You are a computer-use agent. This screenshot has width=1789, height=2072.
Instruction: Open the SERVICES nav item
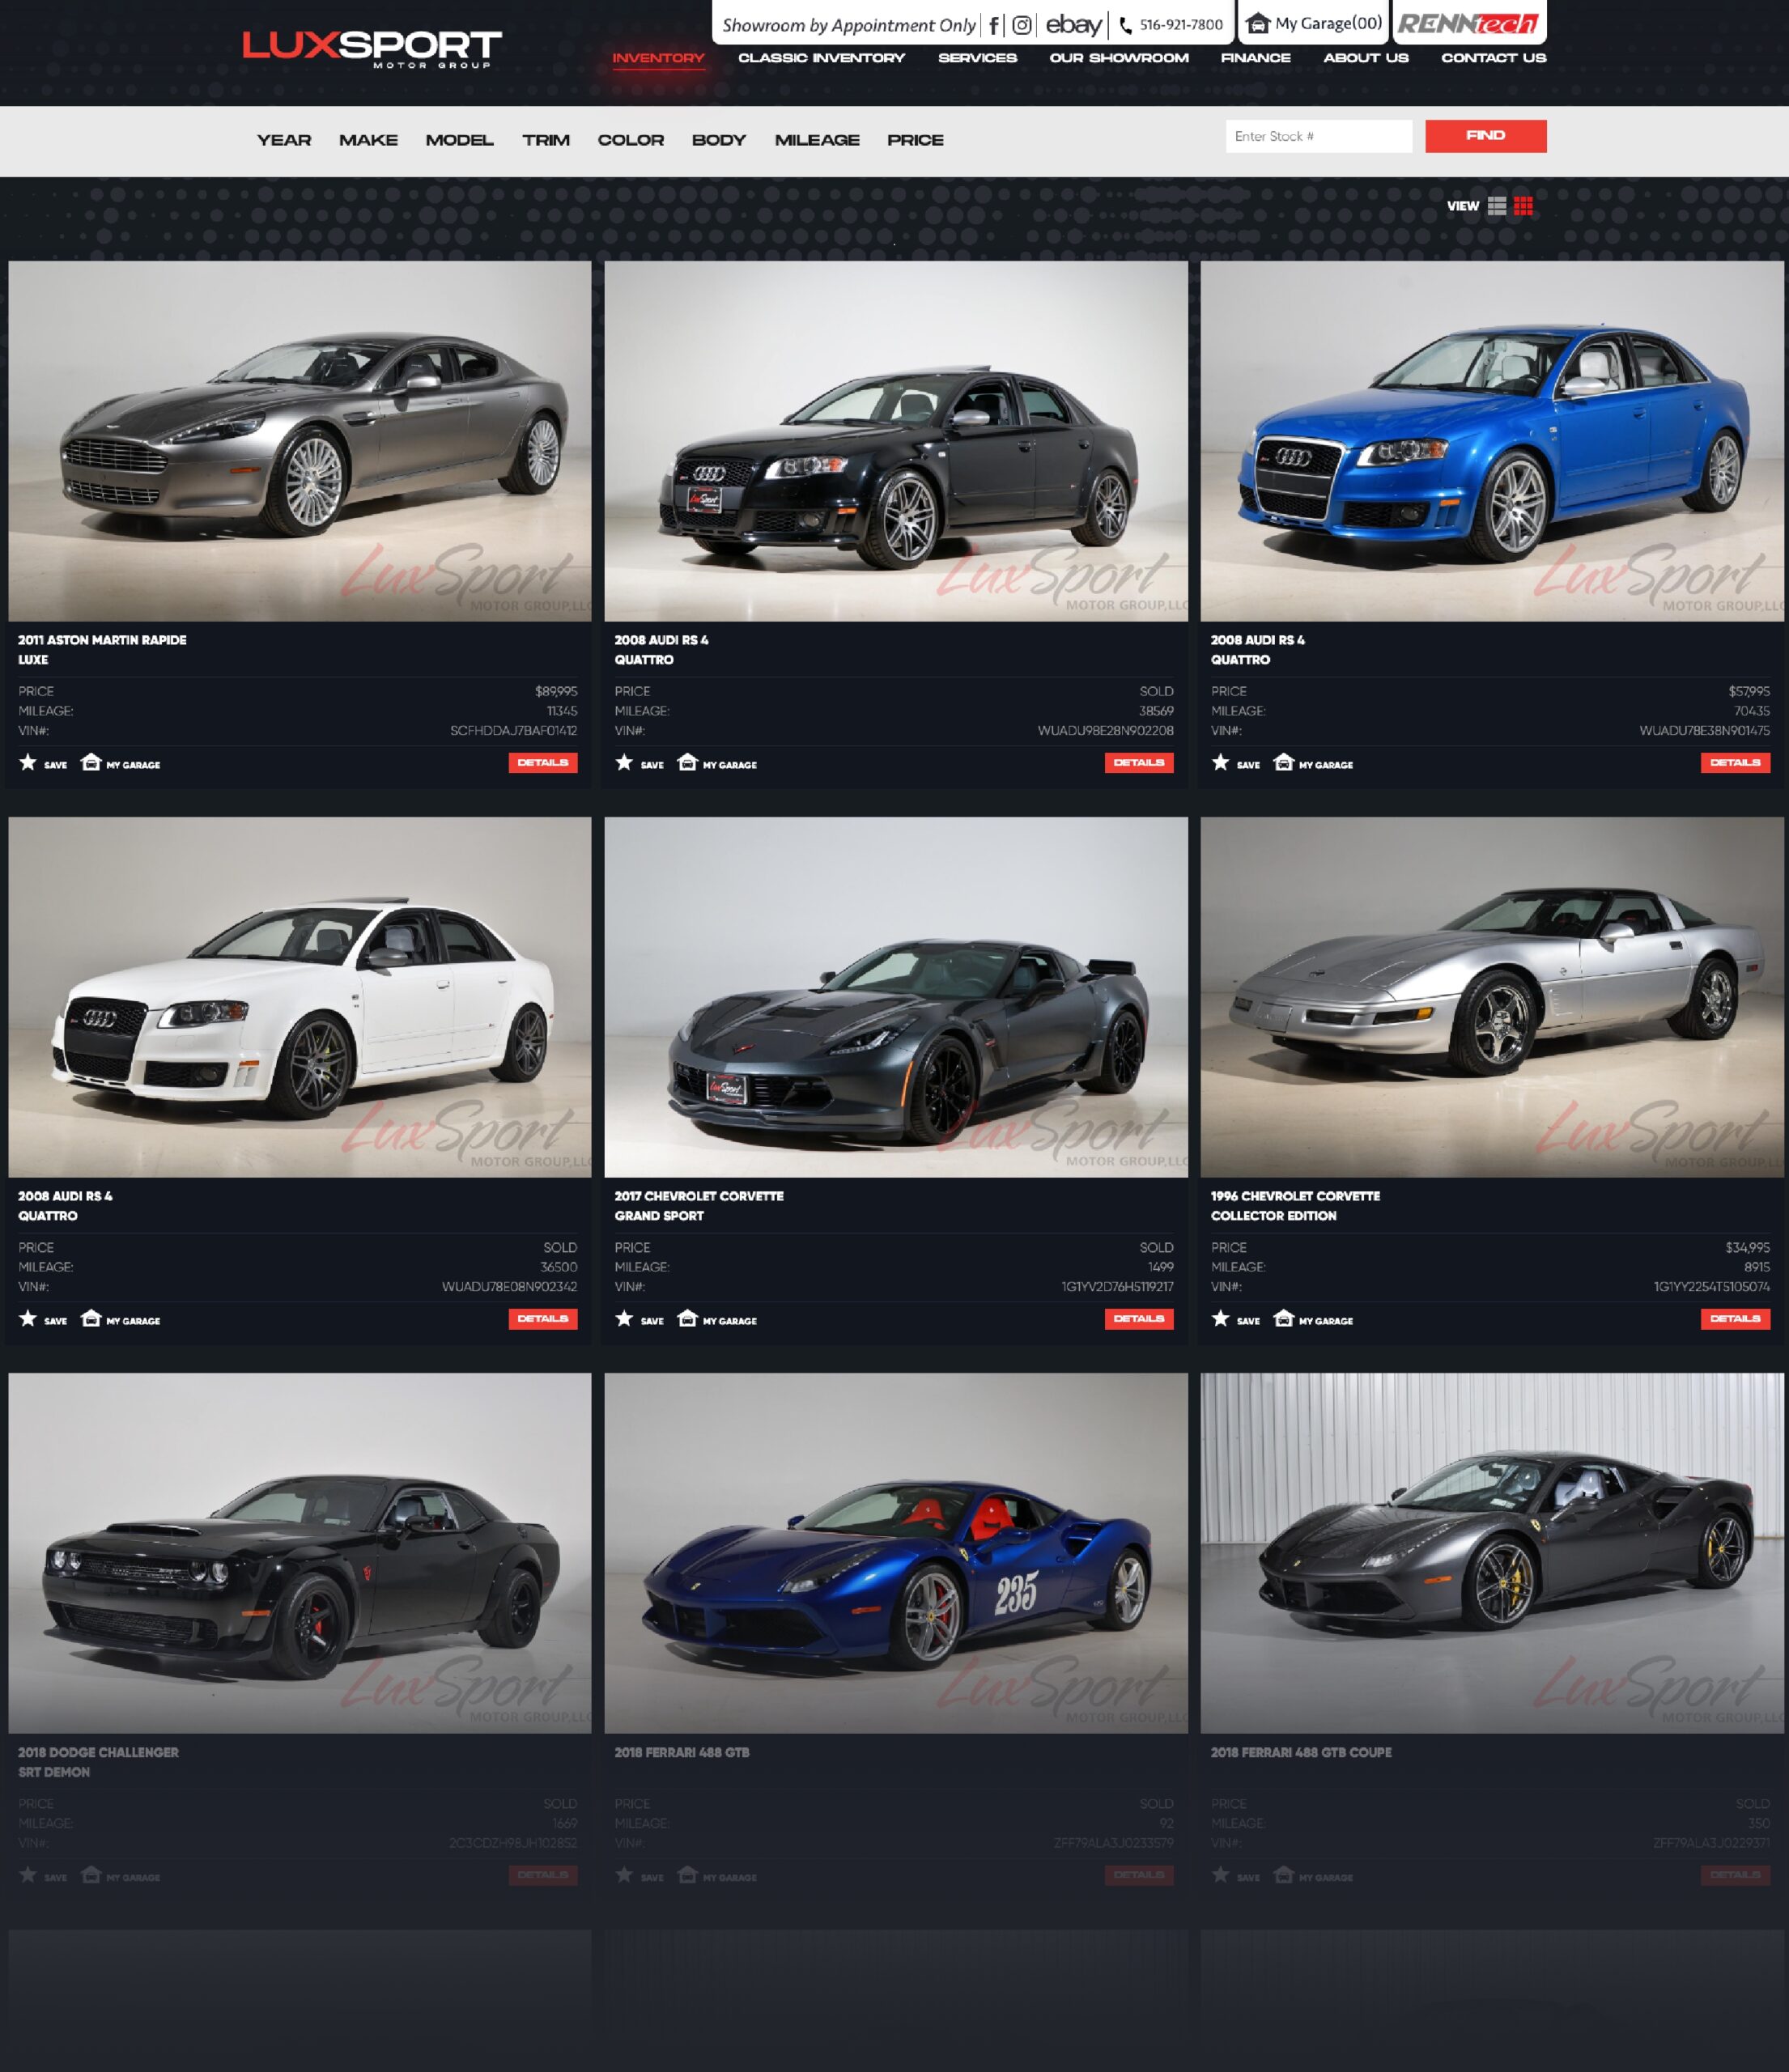click(977, 58)
